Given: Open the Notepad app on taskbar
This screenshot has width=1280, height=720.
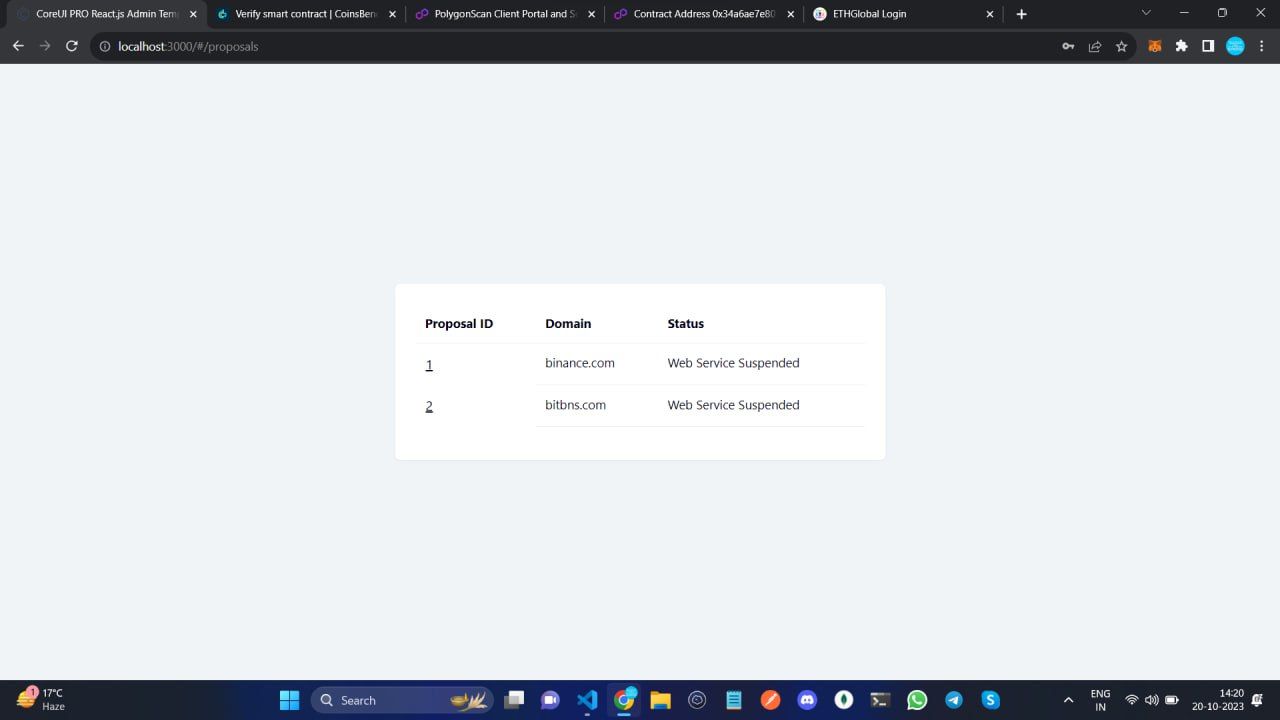Looking at the screenshot, I should 734,700.
